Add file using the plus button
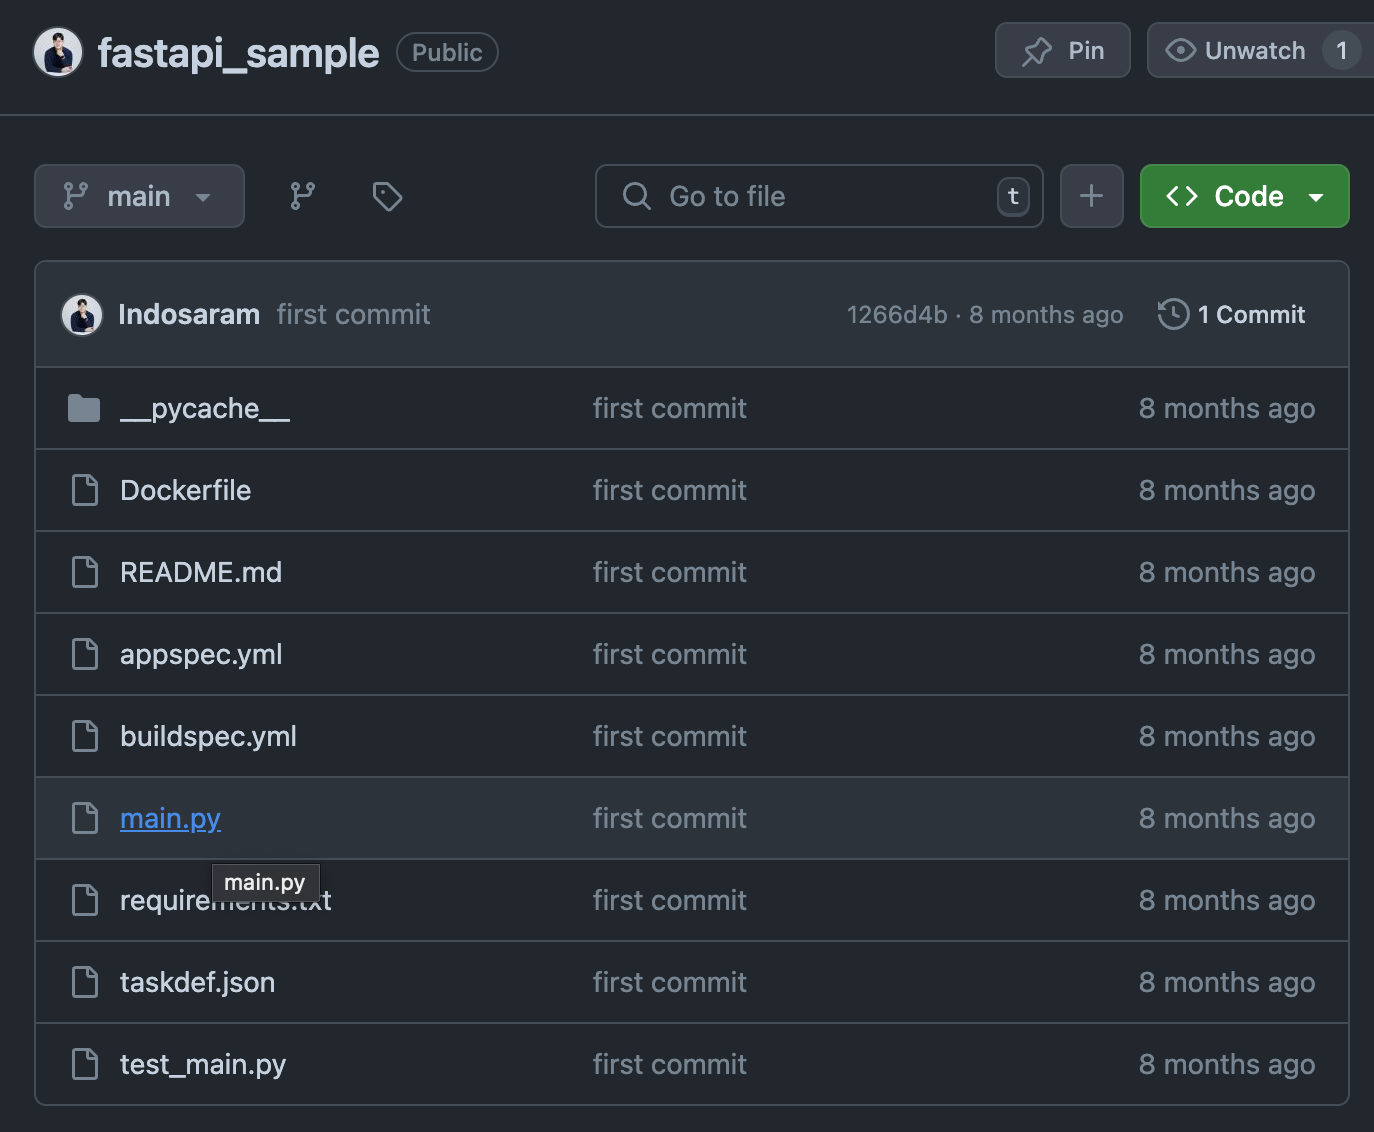Viewport: 1374px width, 1132px height. click(1091, 196)
